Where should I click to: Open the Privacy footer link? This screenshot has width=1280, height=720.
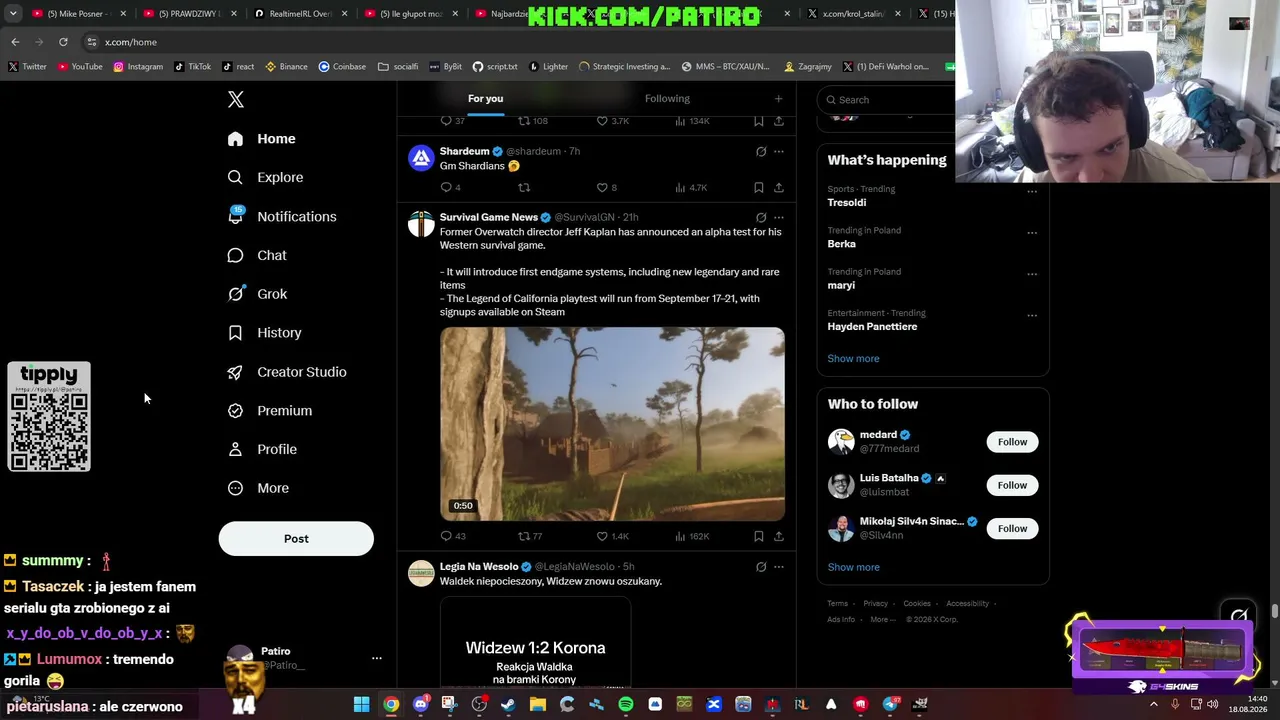(x=875, y=604)
